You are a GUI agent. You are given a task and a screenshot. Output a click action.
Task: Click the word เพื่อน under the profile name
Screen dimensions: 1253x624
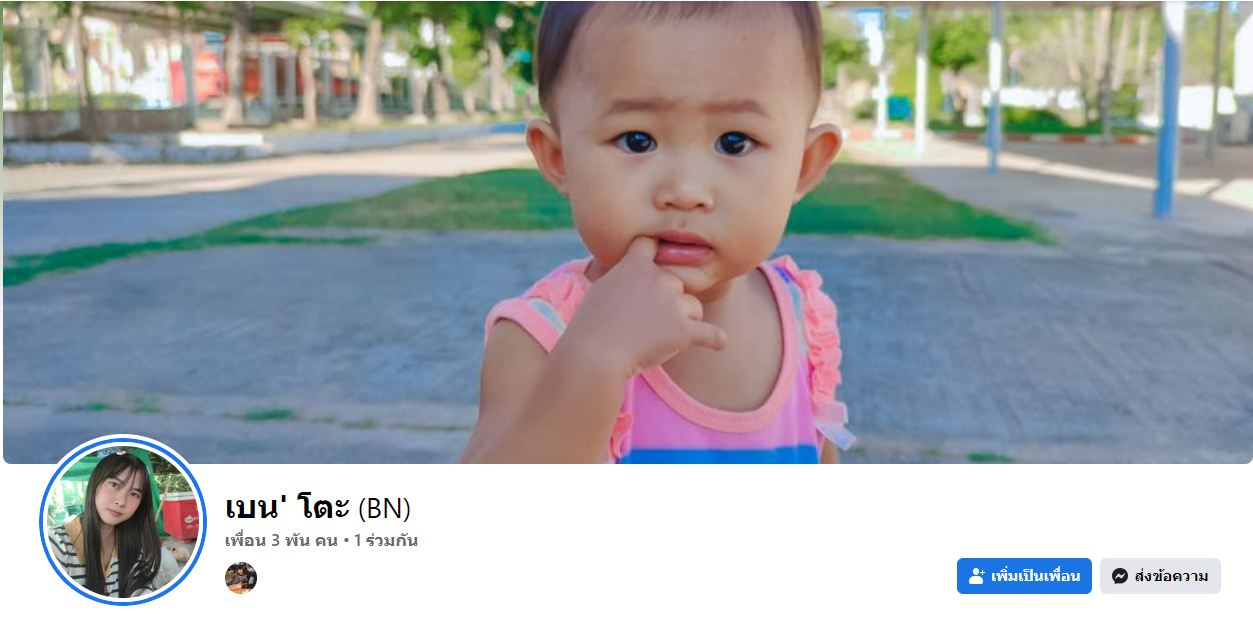pyautogui.click(x=245, y=541)
